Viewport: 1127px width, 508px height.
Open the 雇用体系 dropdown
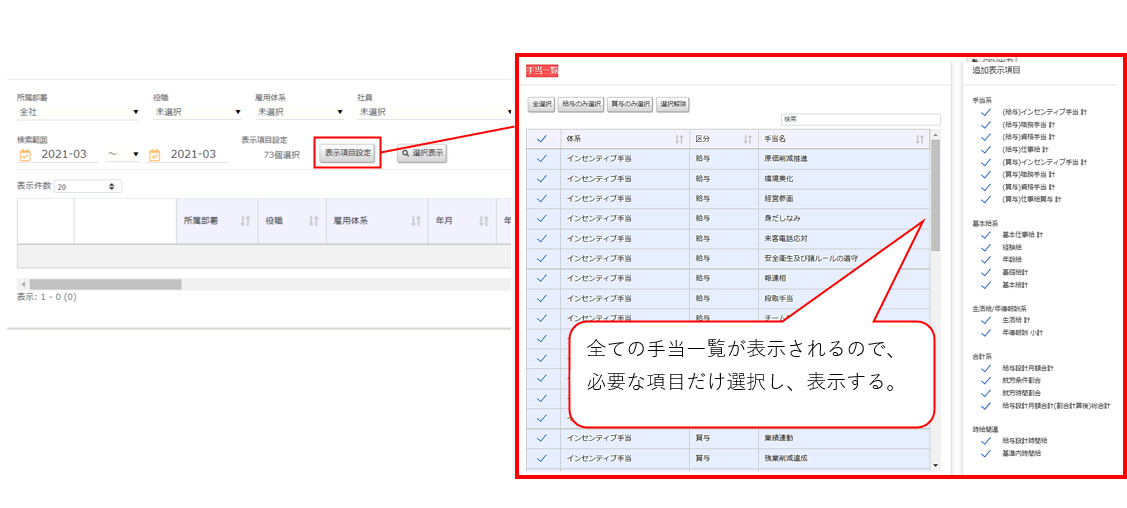coord(299,112)
